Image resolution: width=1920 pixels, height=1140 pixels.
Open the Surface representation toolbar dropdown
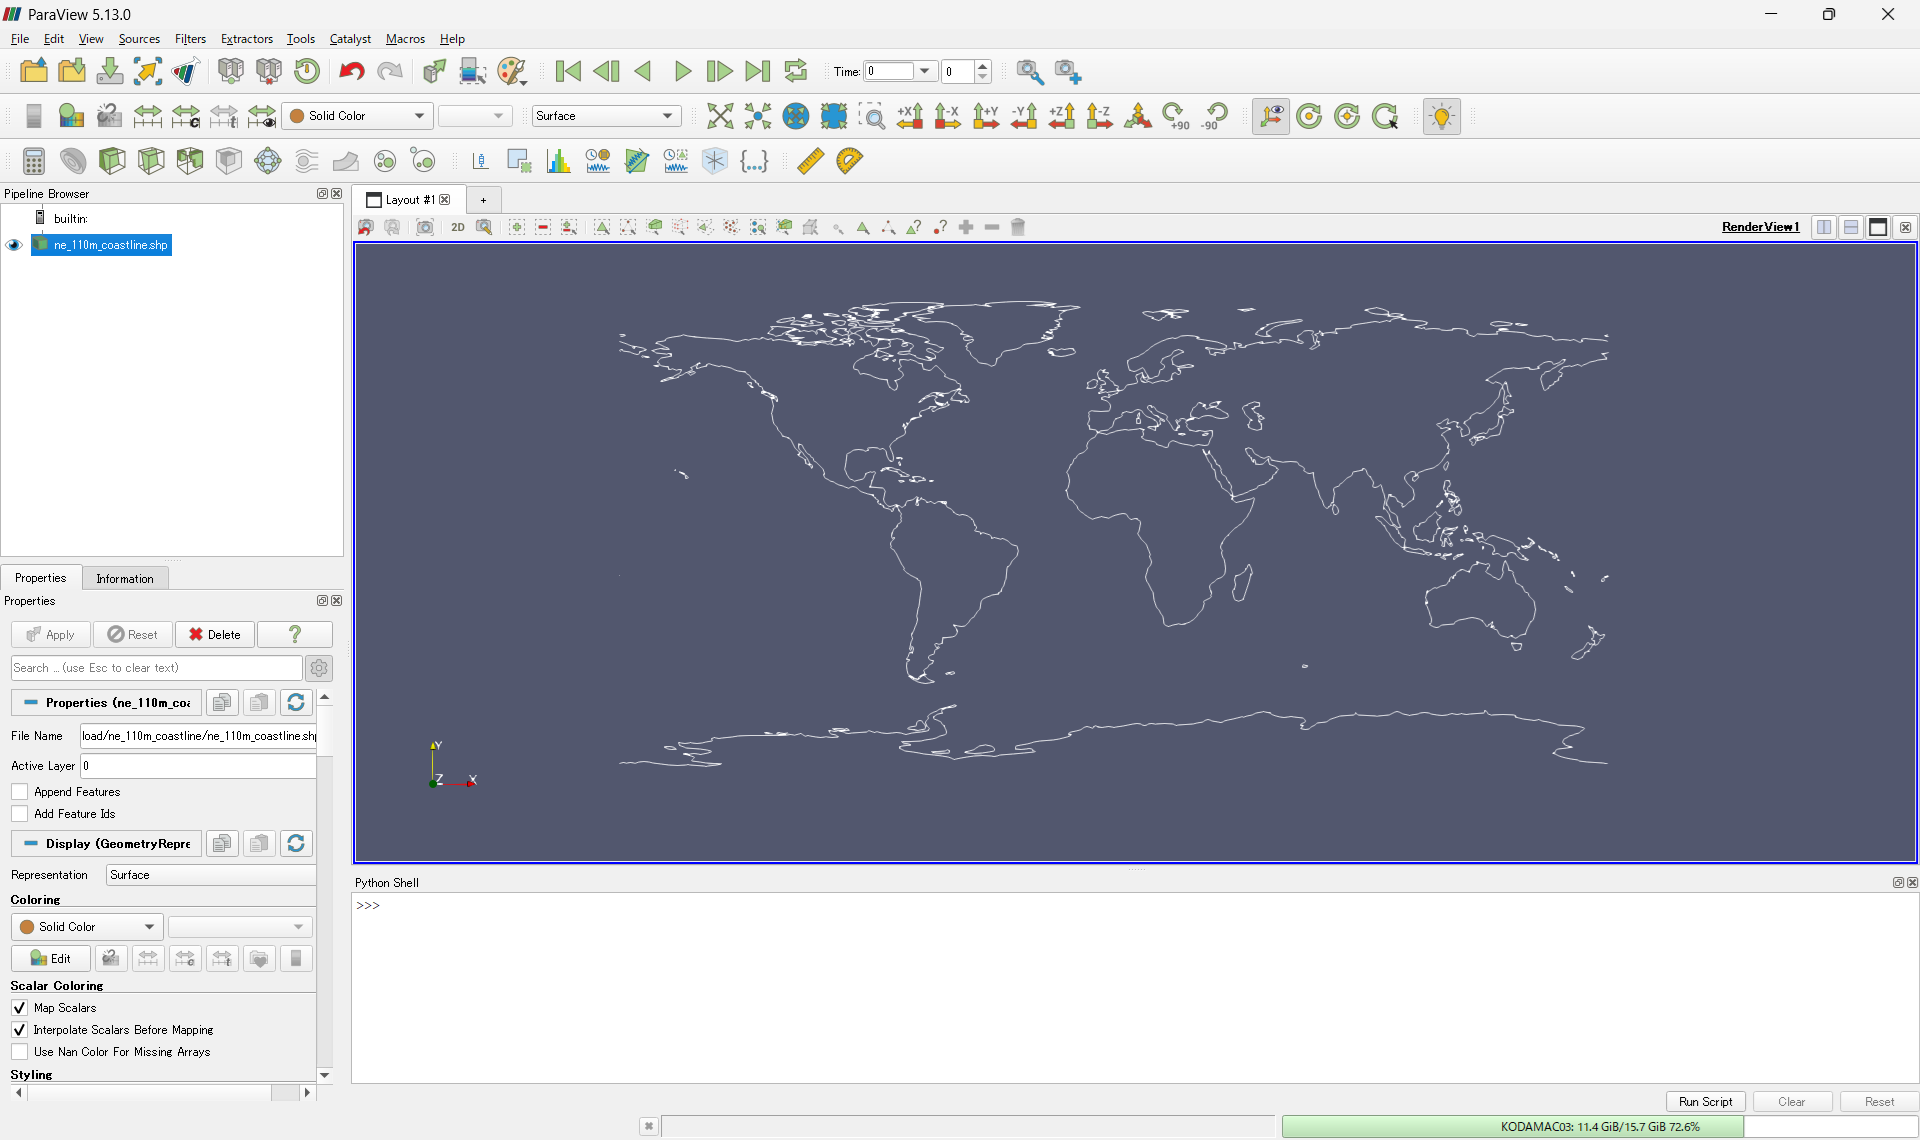tap(606, 116)
